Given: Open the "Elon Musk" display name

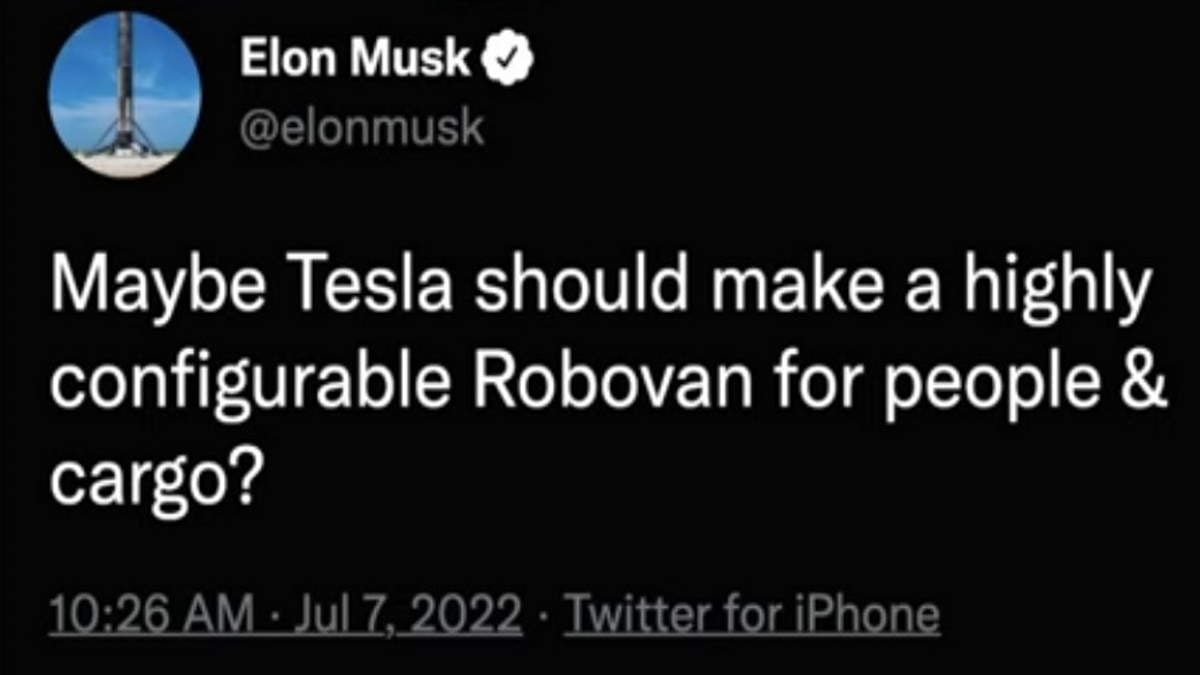Looking at the screenshot, I should [x=355, y=63].
